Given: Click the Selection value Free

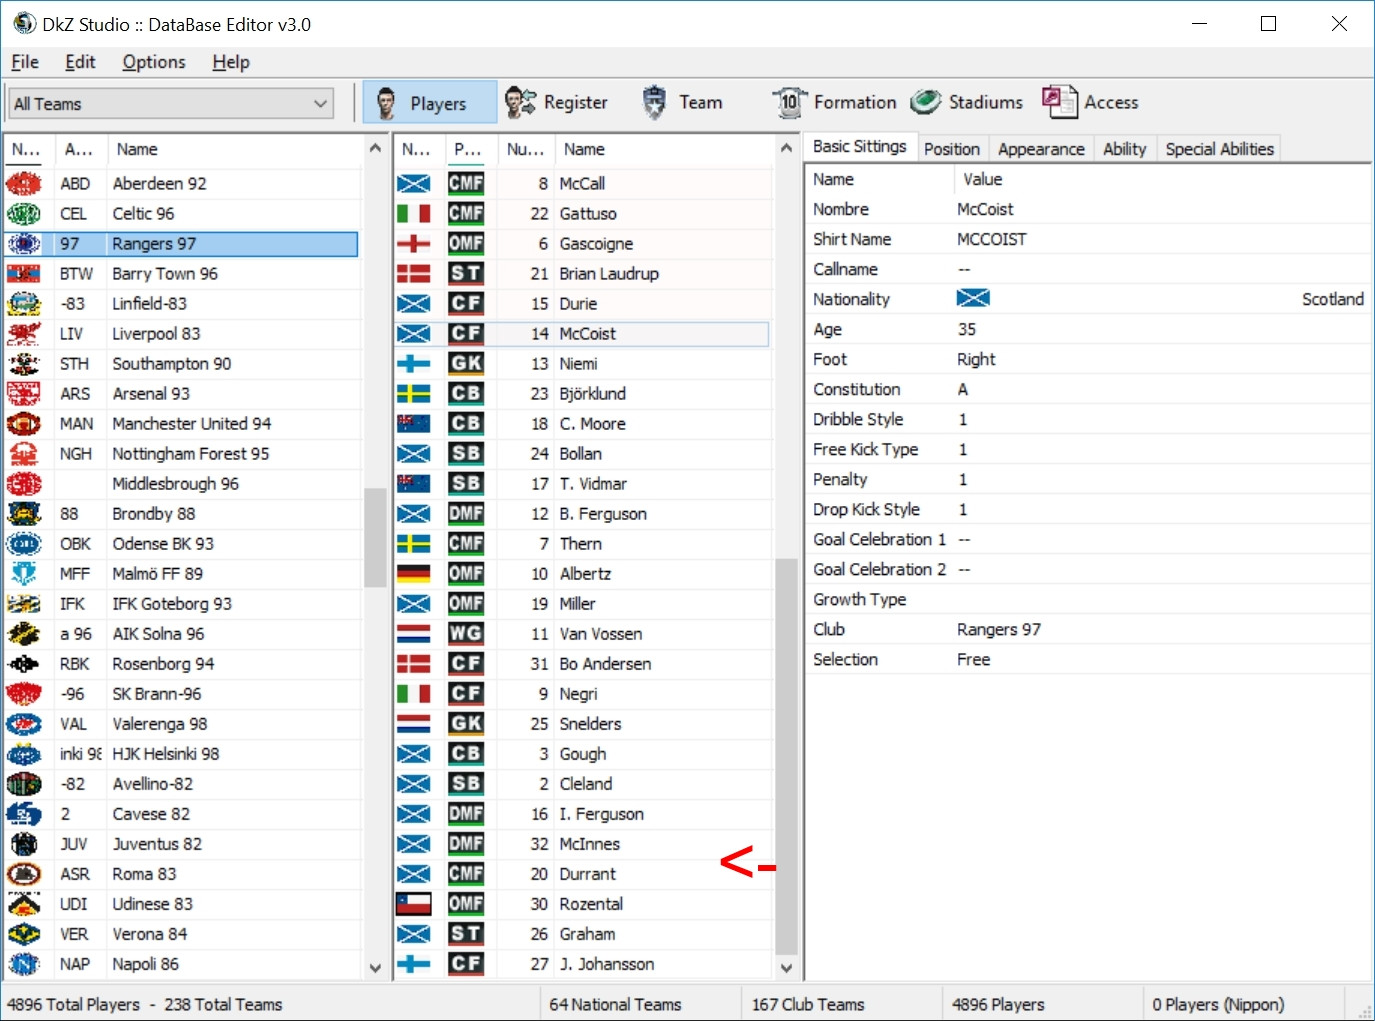Looking at the screenshot, I should pyautogui.click(x=974, y=659).
